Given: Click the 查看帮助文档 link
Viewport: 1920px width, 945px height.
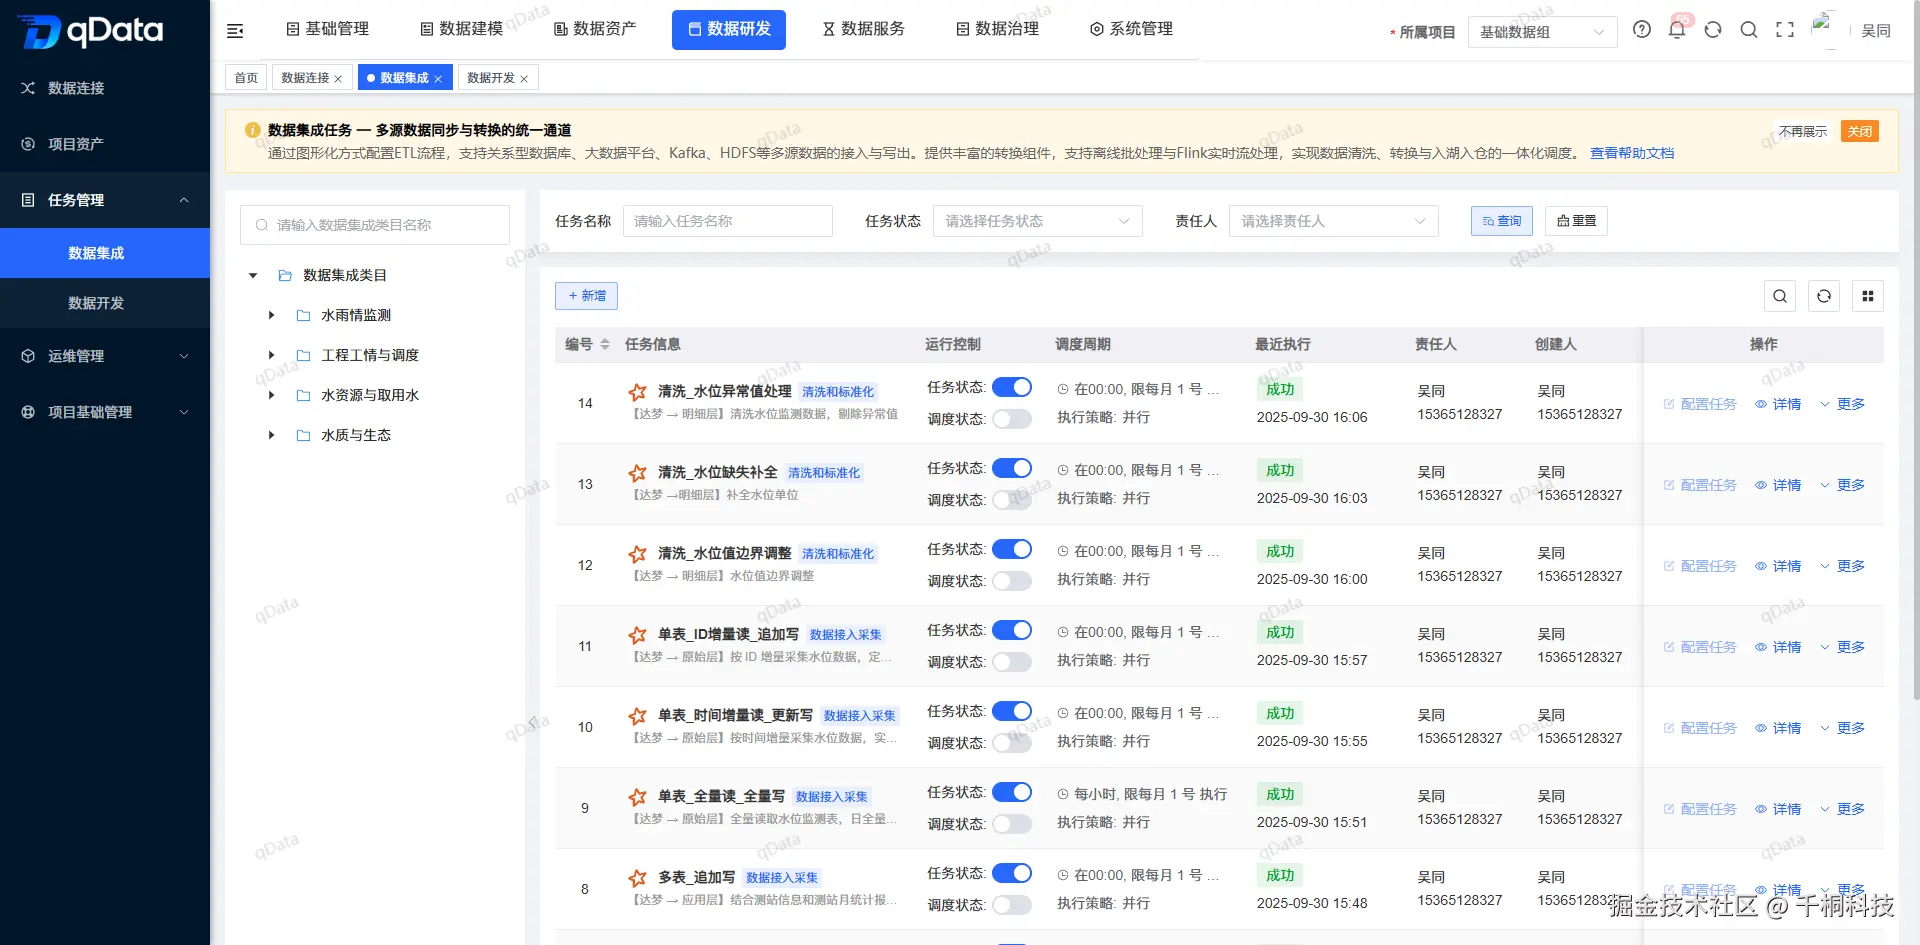Looking at the screenshot, I should tap(1632, 153).
